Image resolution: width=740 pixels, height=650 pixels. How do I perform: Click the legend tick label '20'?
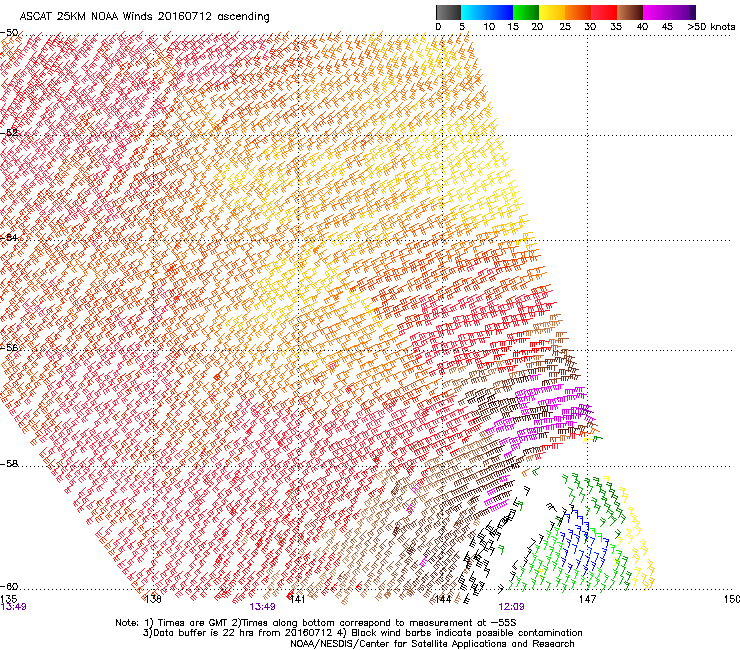point(537,27)
